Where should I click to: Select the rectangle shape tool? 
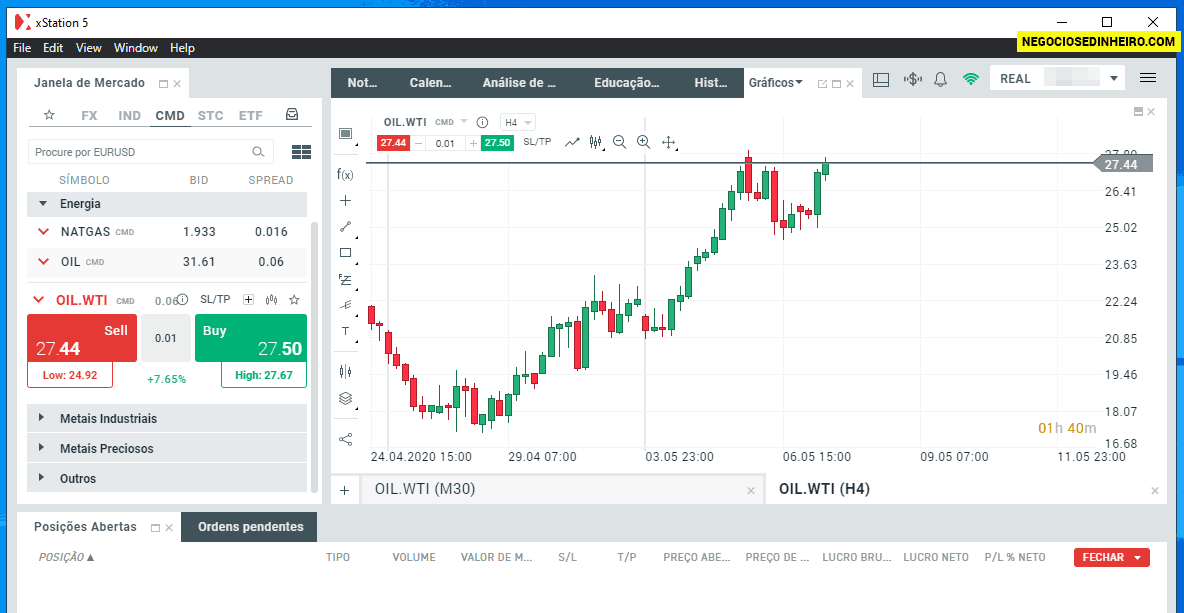tap(345, 252)
